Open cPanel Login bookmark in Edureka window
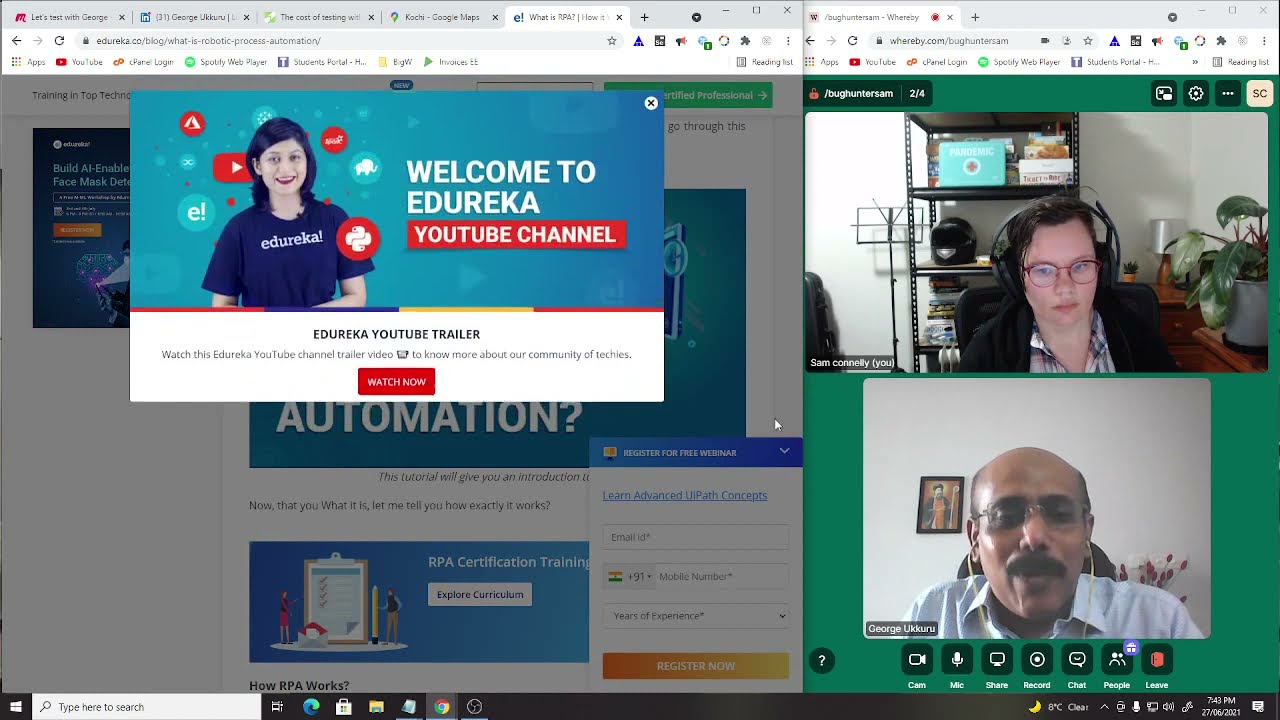This screenshot has width=1280, height=720. click(x=141, y=62)
